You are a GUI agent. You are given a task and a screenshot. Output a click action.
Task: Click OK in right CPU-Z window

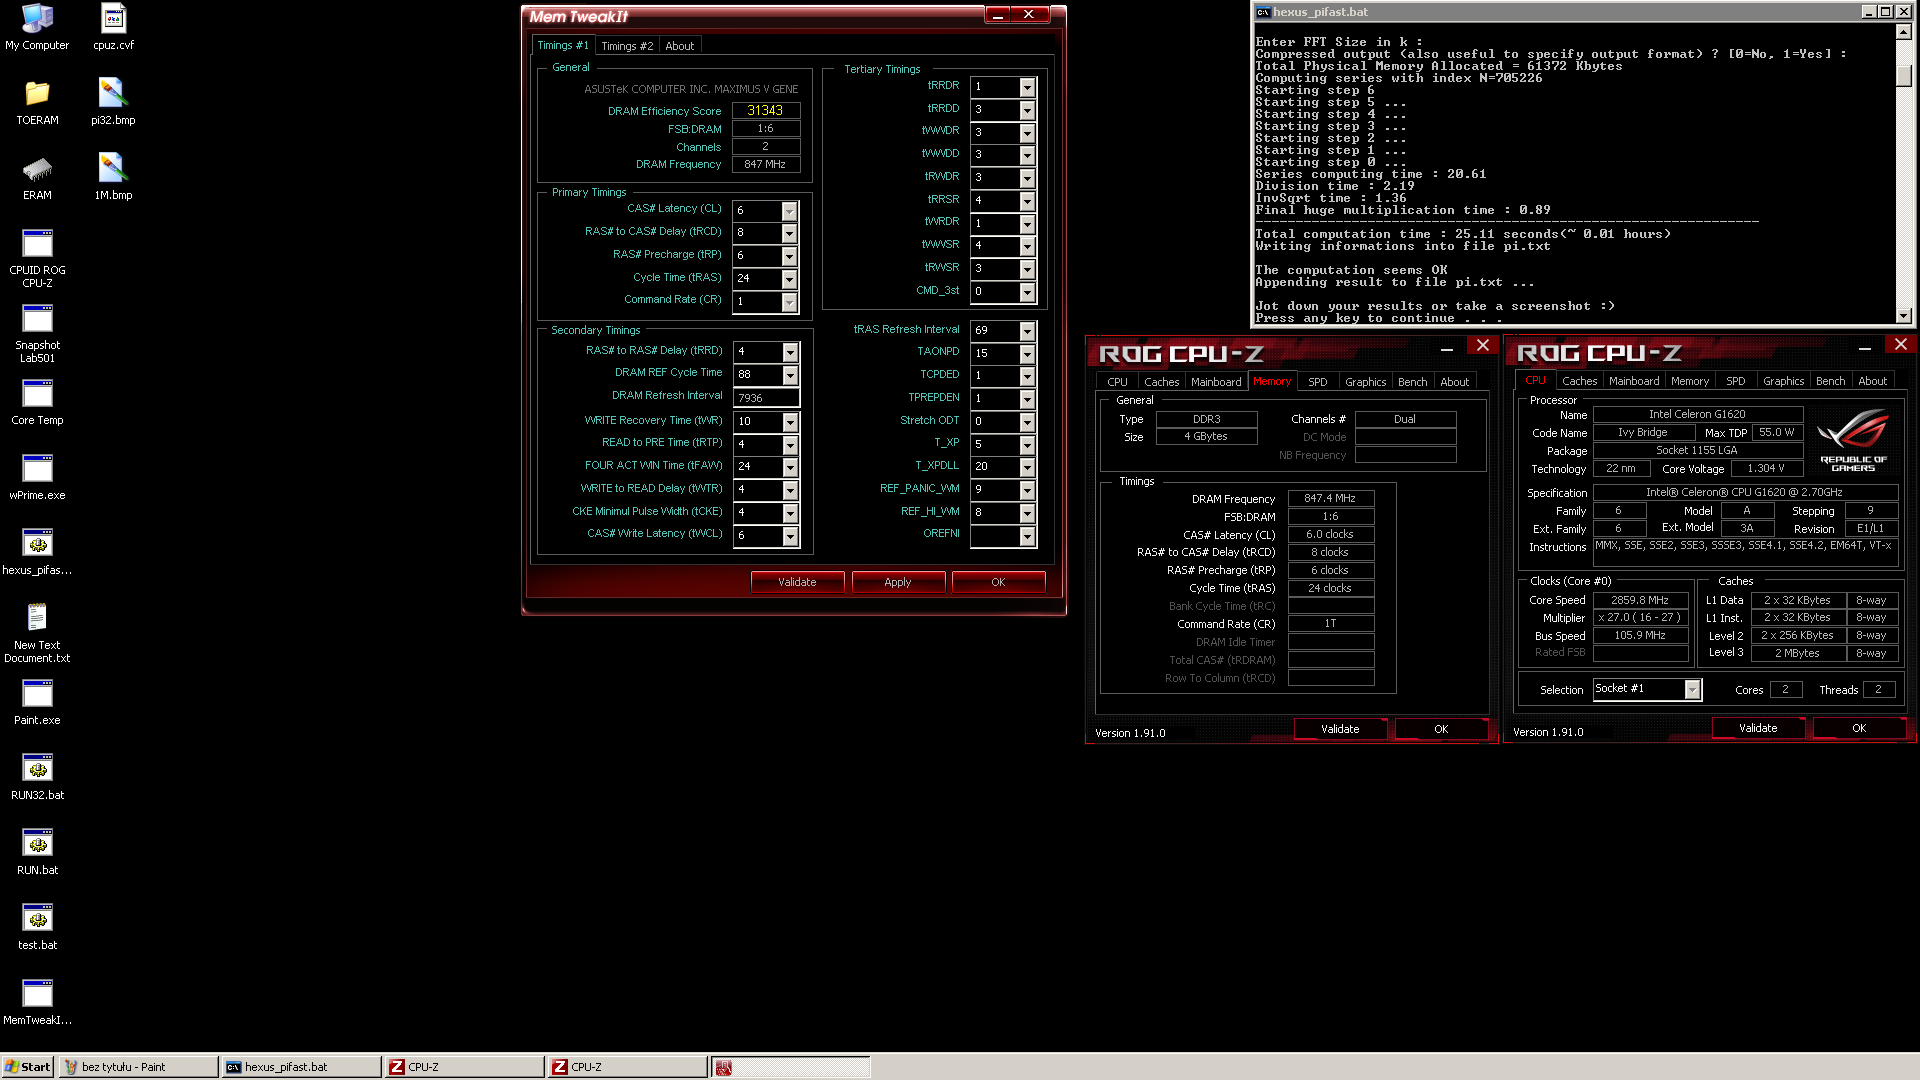(x=1859, y=728)
